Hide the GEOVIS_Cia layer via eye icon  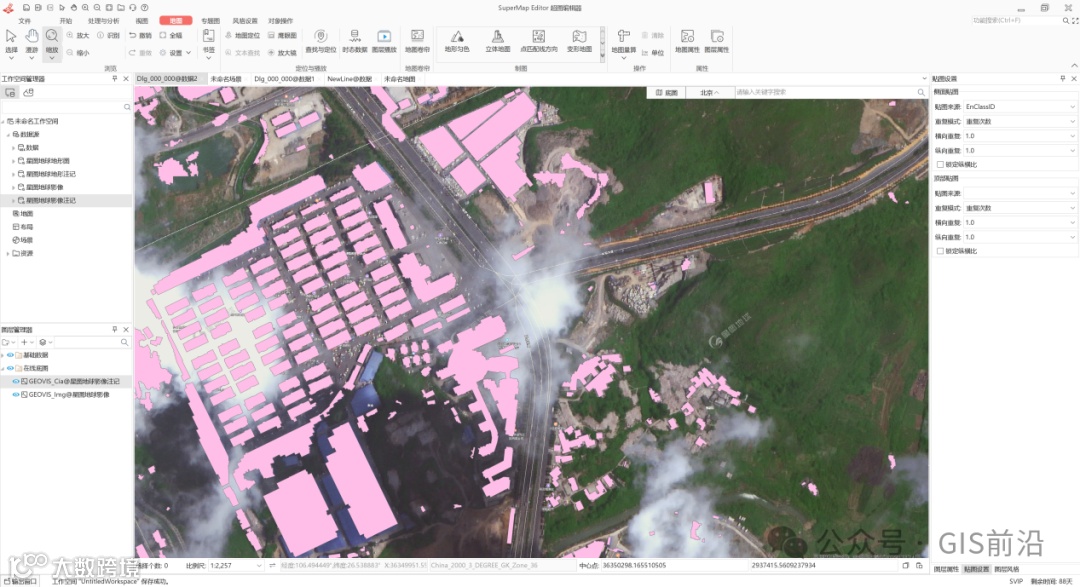[16, 381]
